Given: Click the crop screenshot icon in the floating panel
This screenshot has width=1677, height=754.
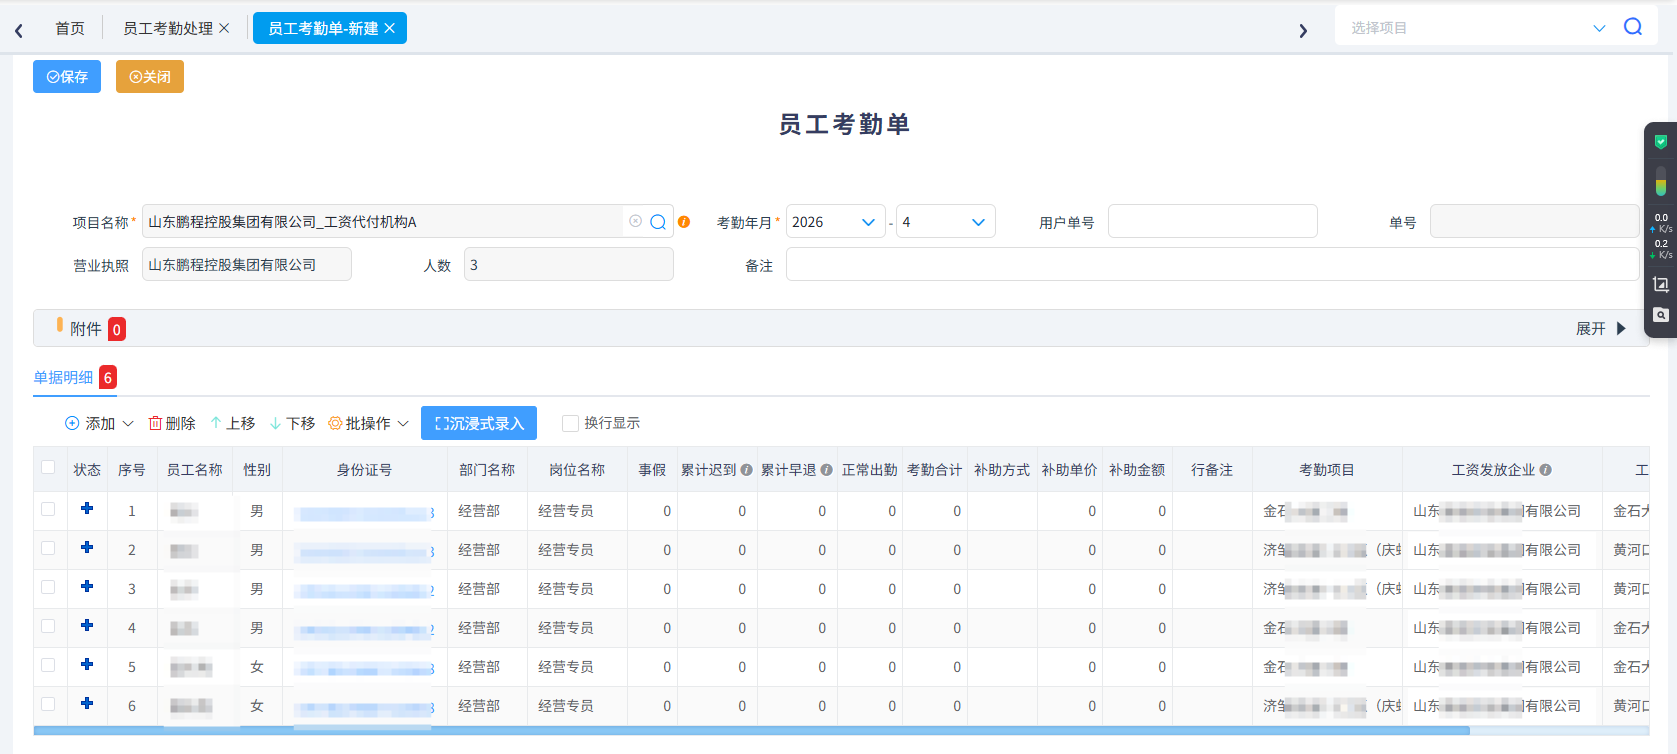Looking at the screenshot, I should (1661, 284).
